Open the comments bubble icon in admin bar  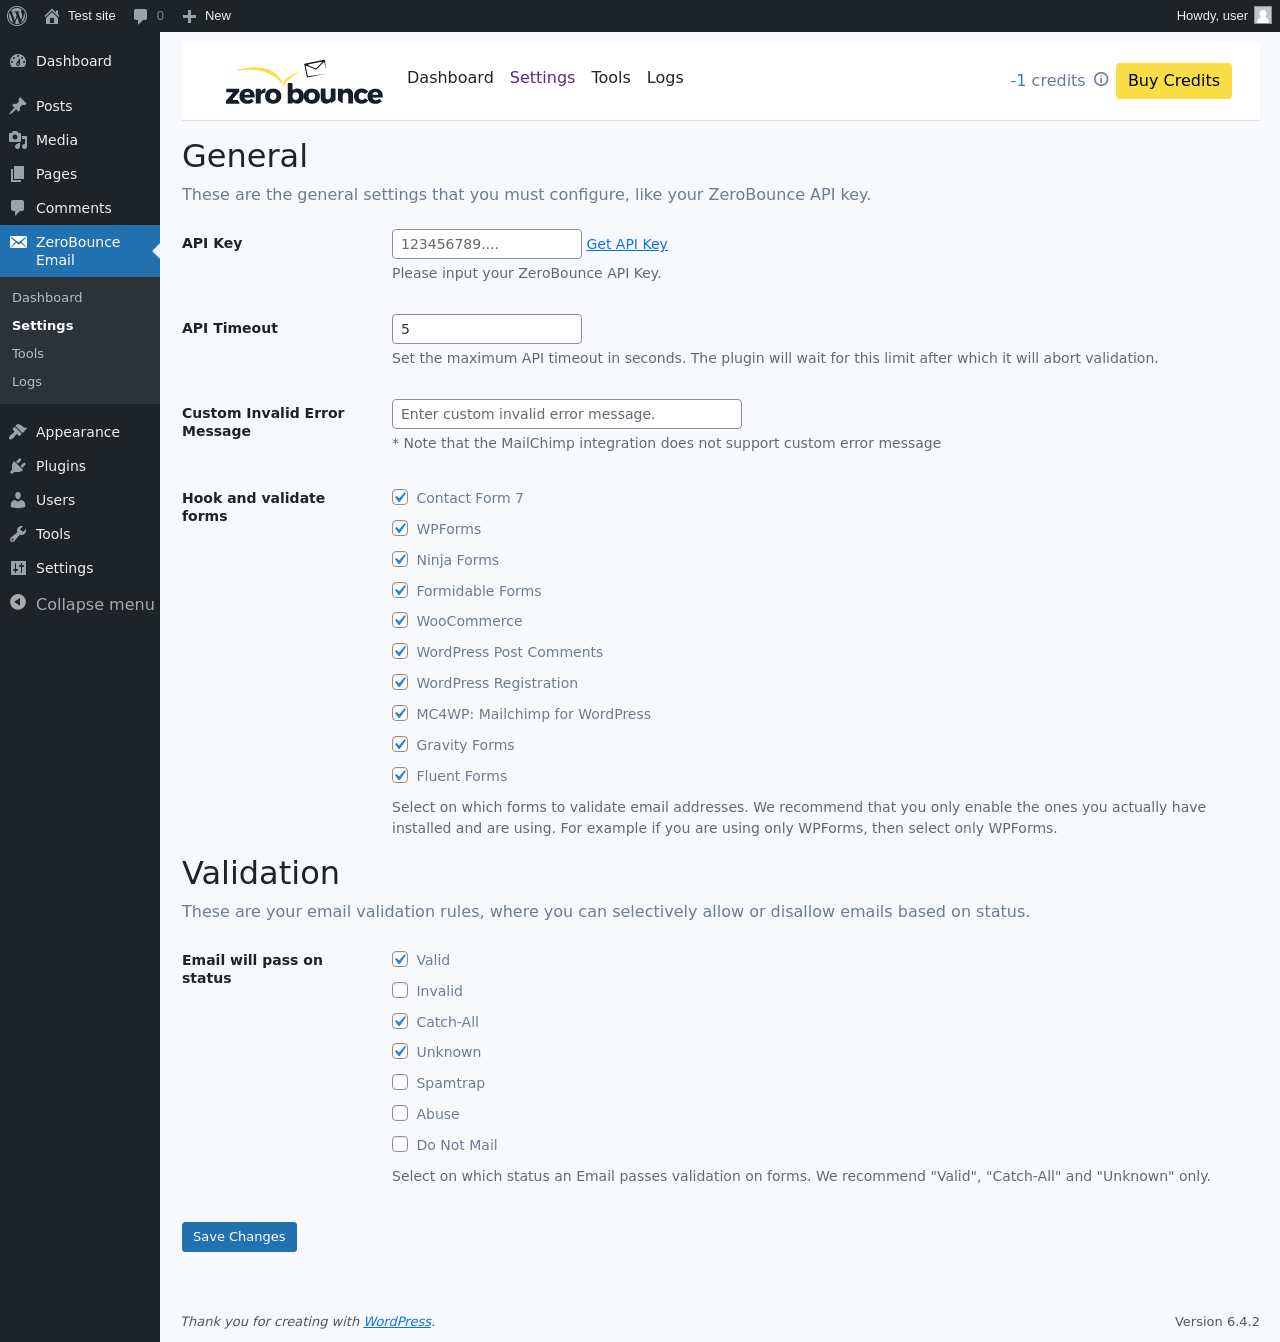[x=140, y=16]
